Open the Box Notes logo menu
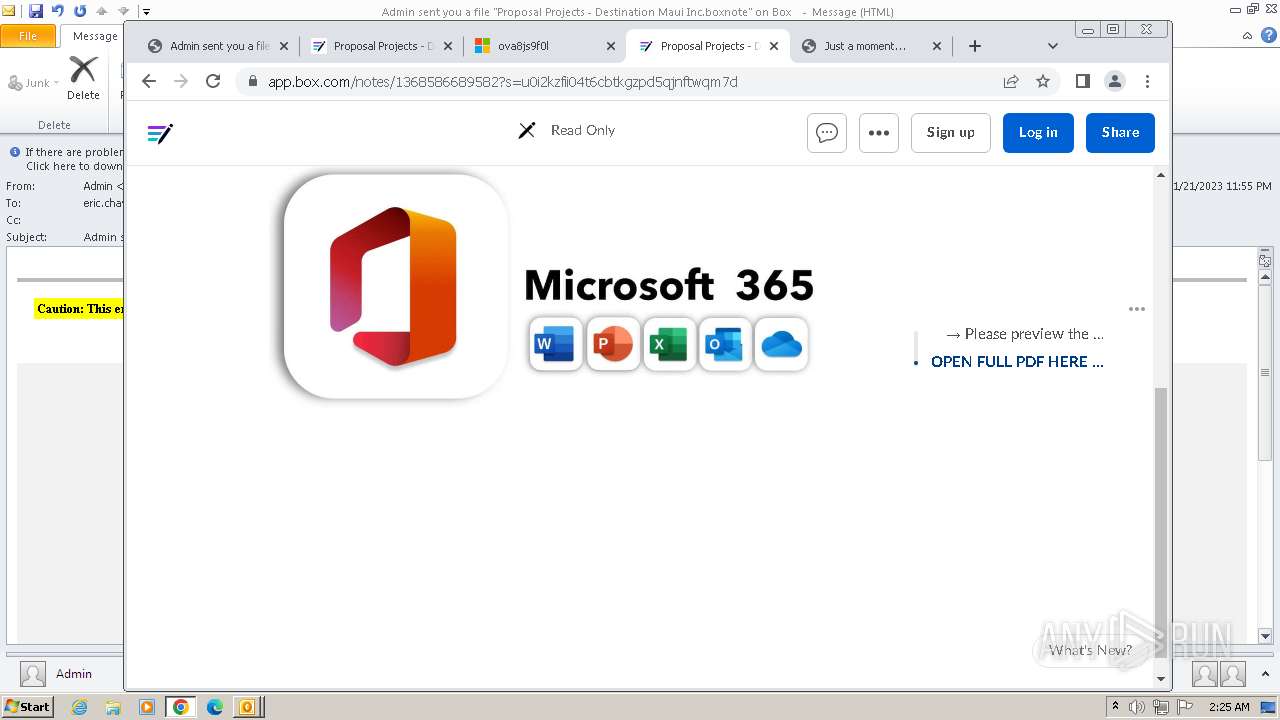1280x720 pixels. [x=160, y=133]
